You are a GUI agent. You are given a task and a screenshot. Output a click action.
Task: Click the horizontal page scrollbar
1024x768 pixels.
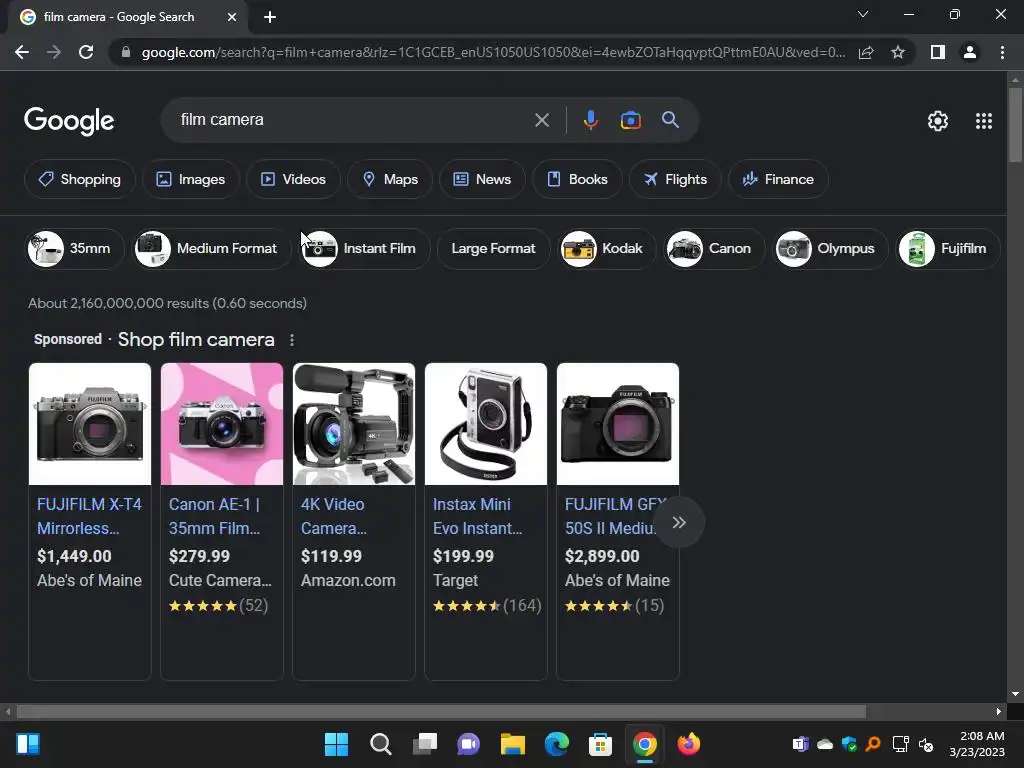click(441, 712)
